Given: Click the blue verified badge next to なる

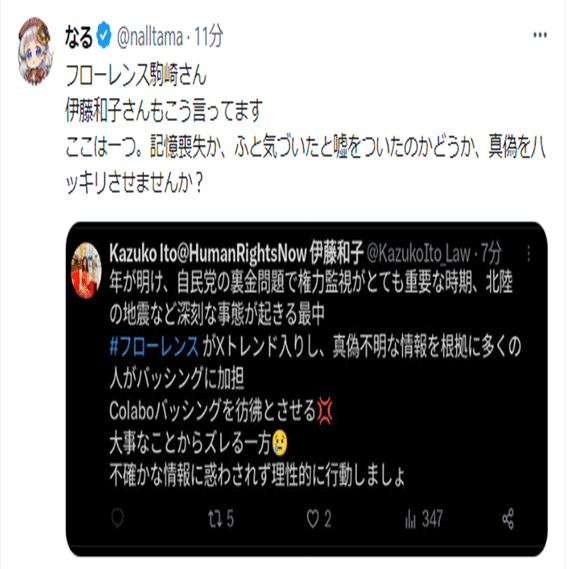Looking at the screenshot, I should (104, 36).
